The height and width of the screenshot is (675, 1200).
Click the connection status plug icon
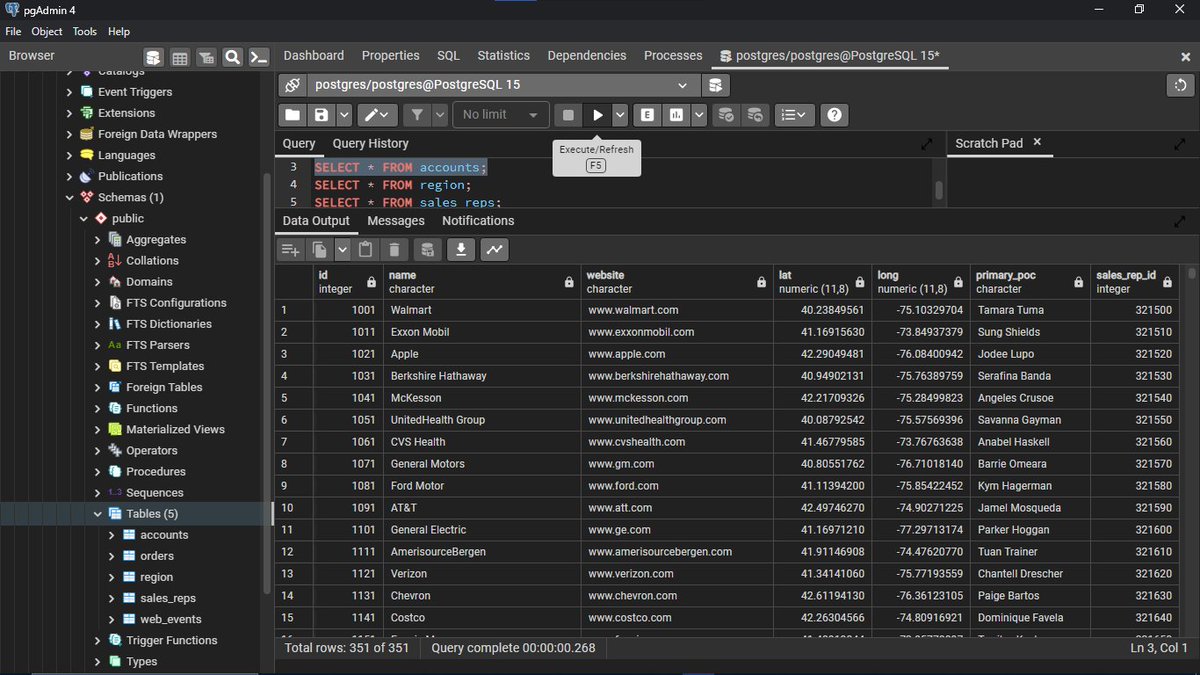pos(291,85)
